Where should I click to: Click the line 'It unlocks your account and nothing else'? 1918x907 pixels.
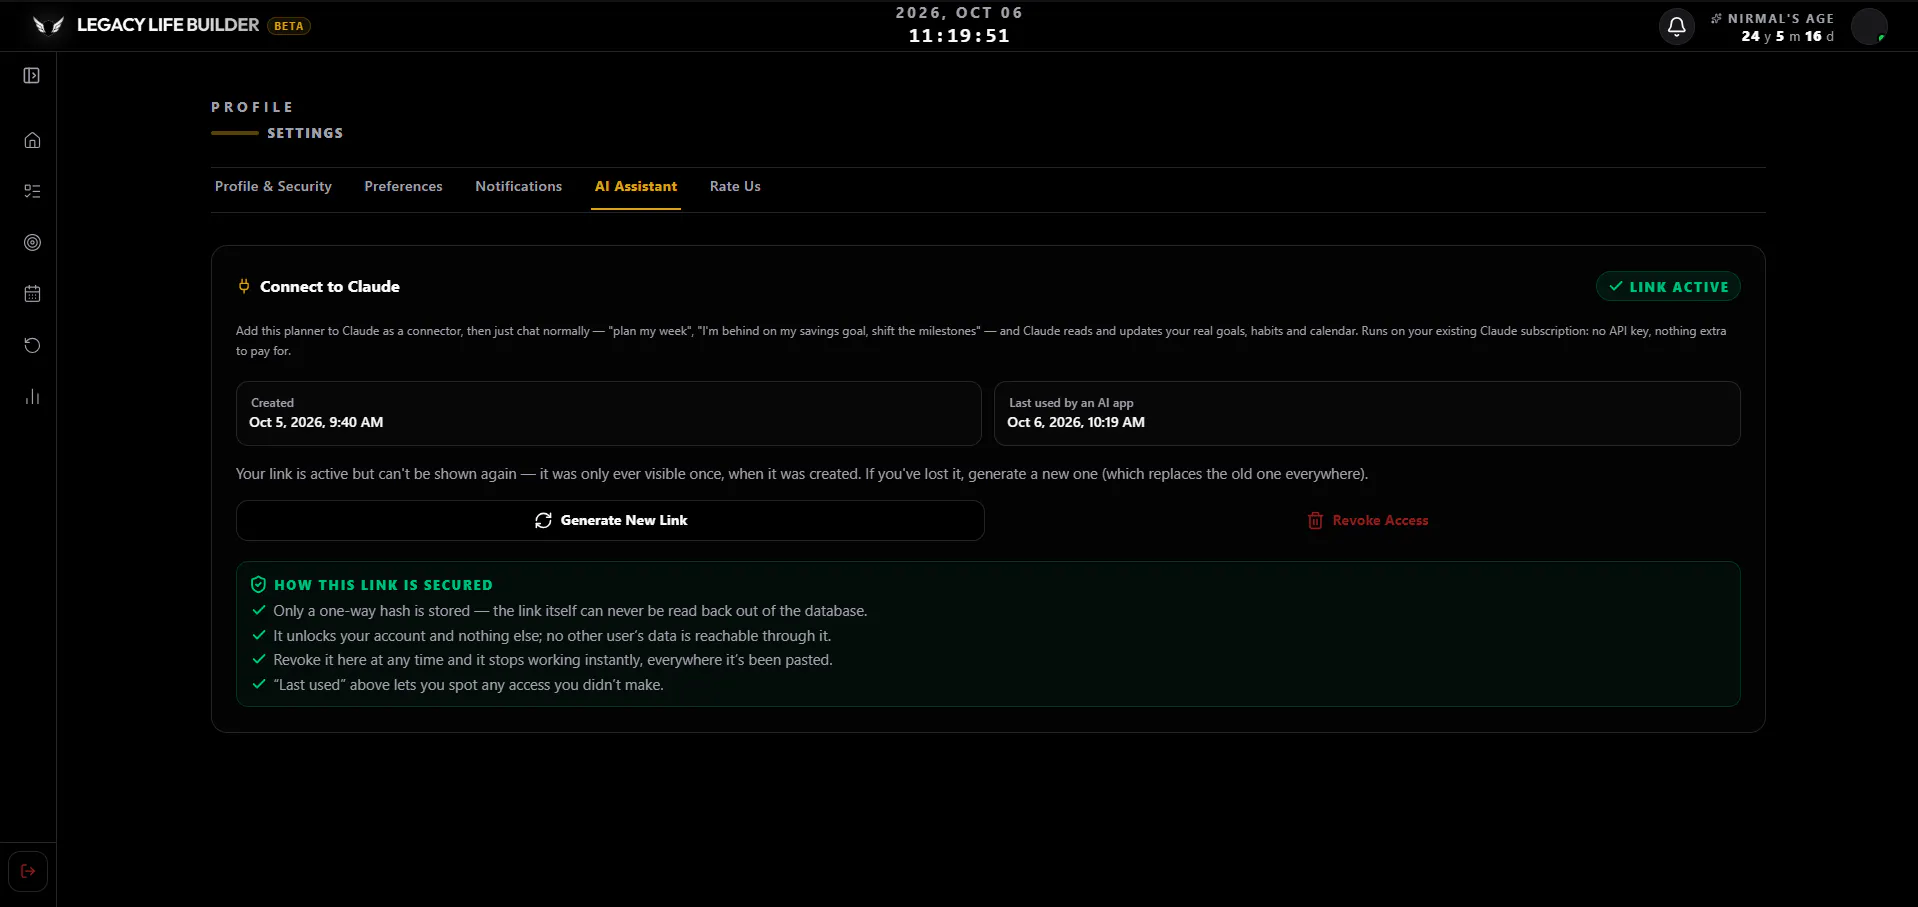[552, 636]
